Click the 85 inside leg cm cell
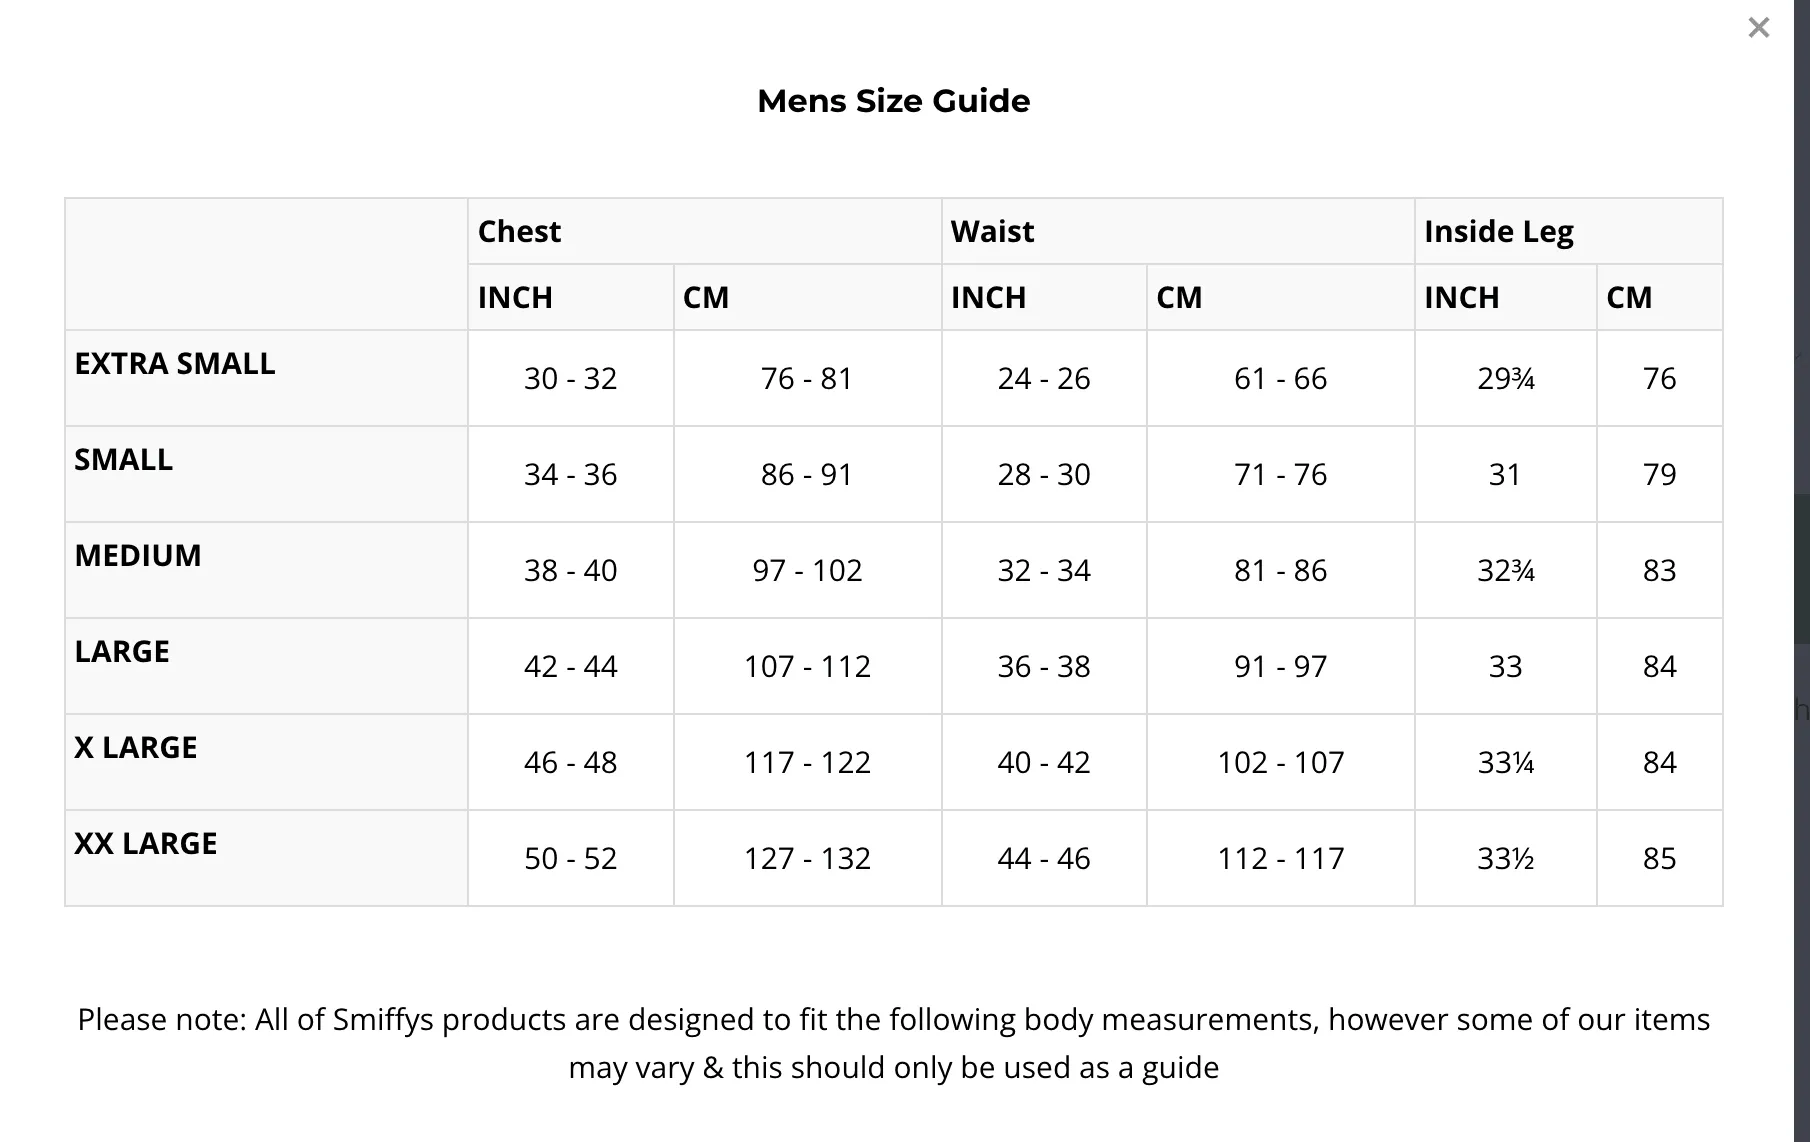The image size is (1810, 1142). (x=1660, y=858)
